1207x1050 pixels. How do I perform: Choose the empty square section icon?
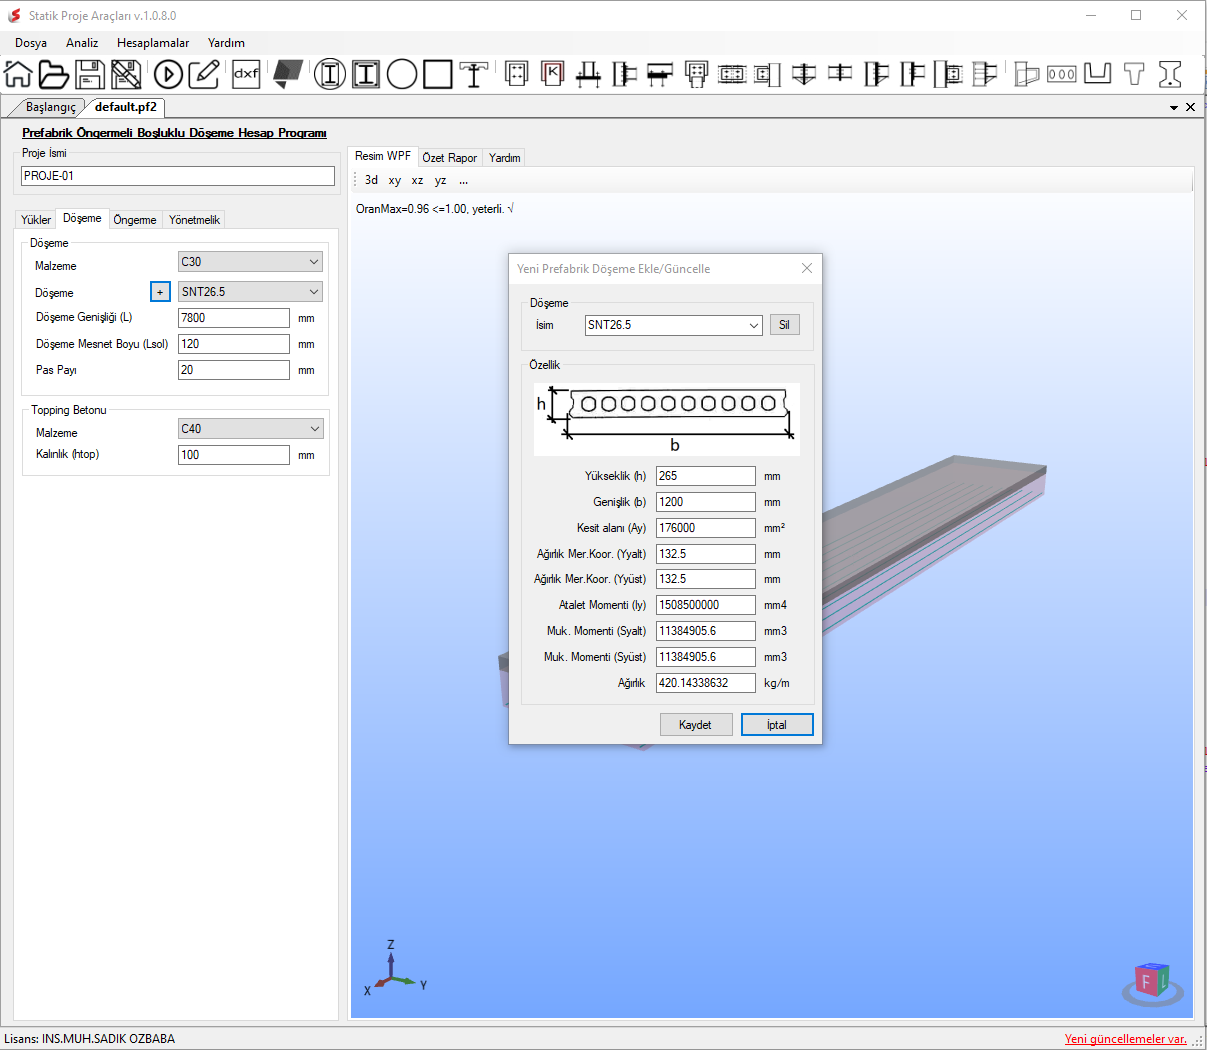click(x=438, y=74)
